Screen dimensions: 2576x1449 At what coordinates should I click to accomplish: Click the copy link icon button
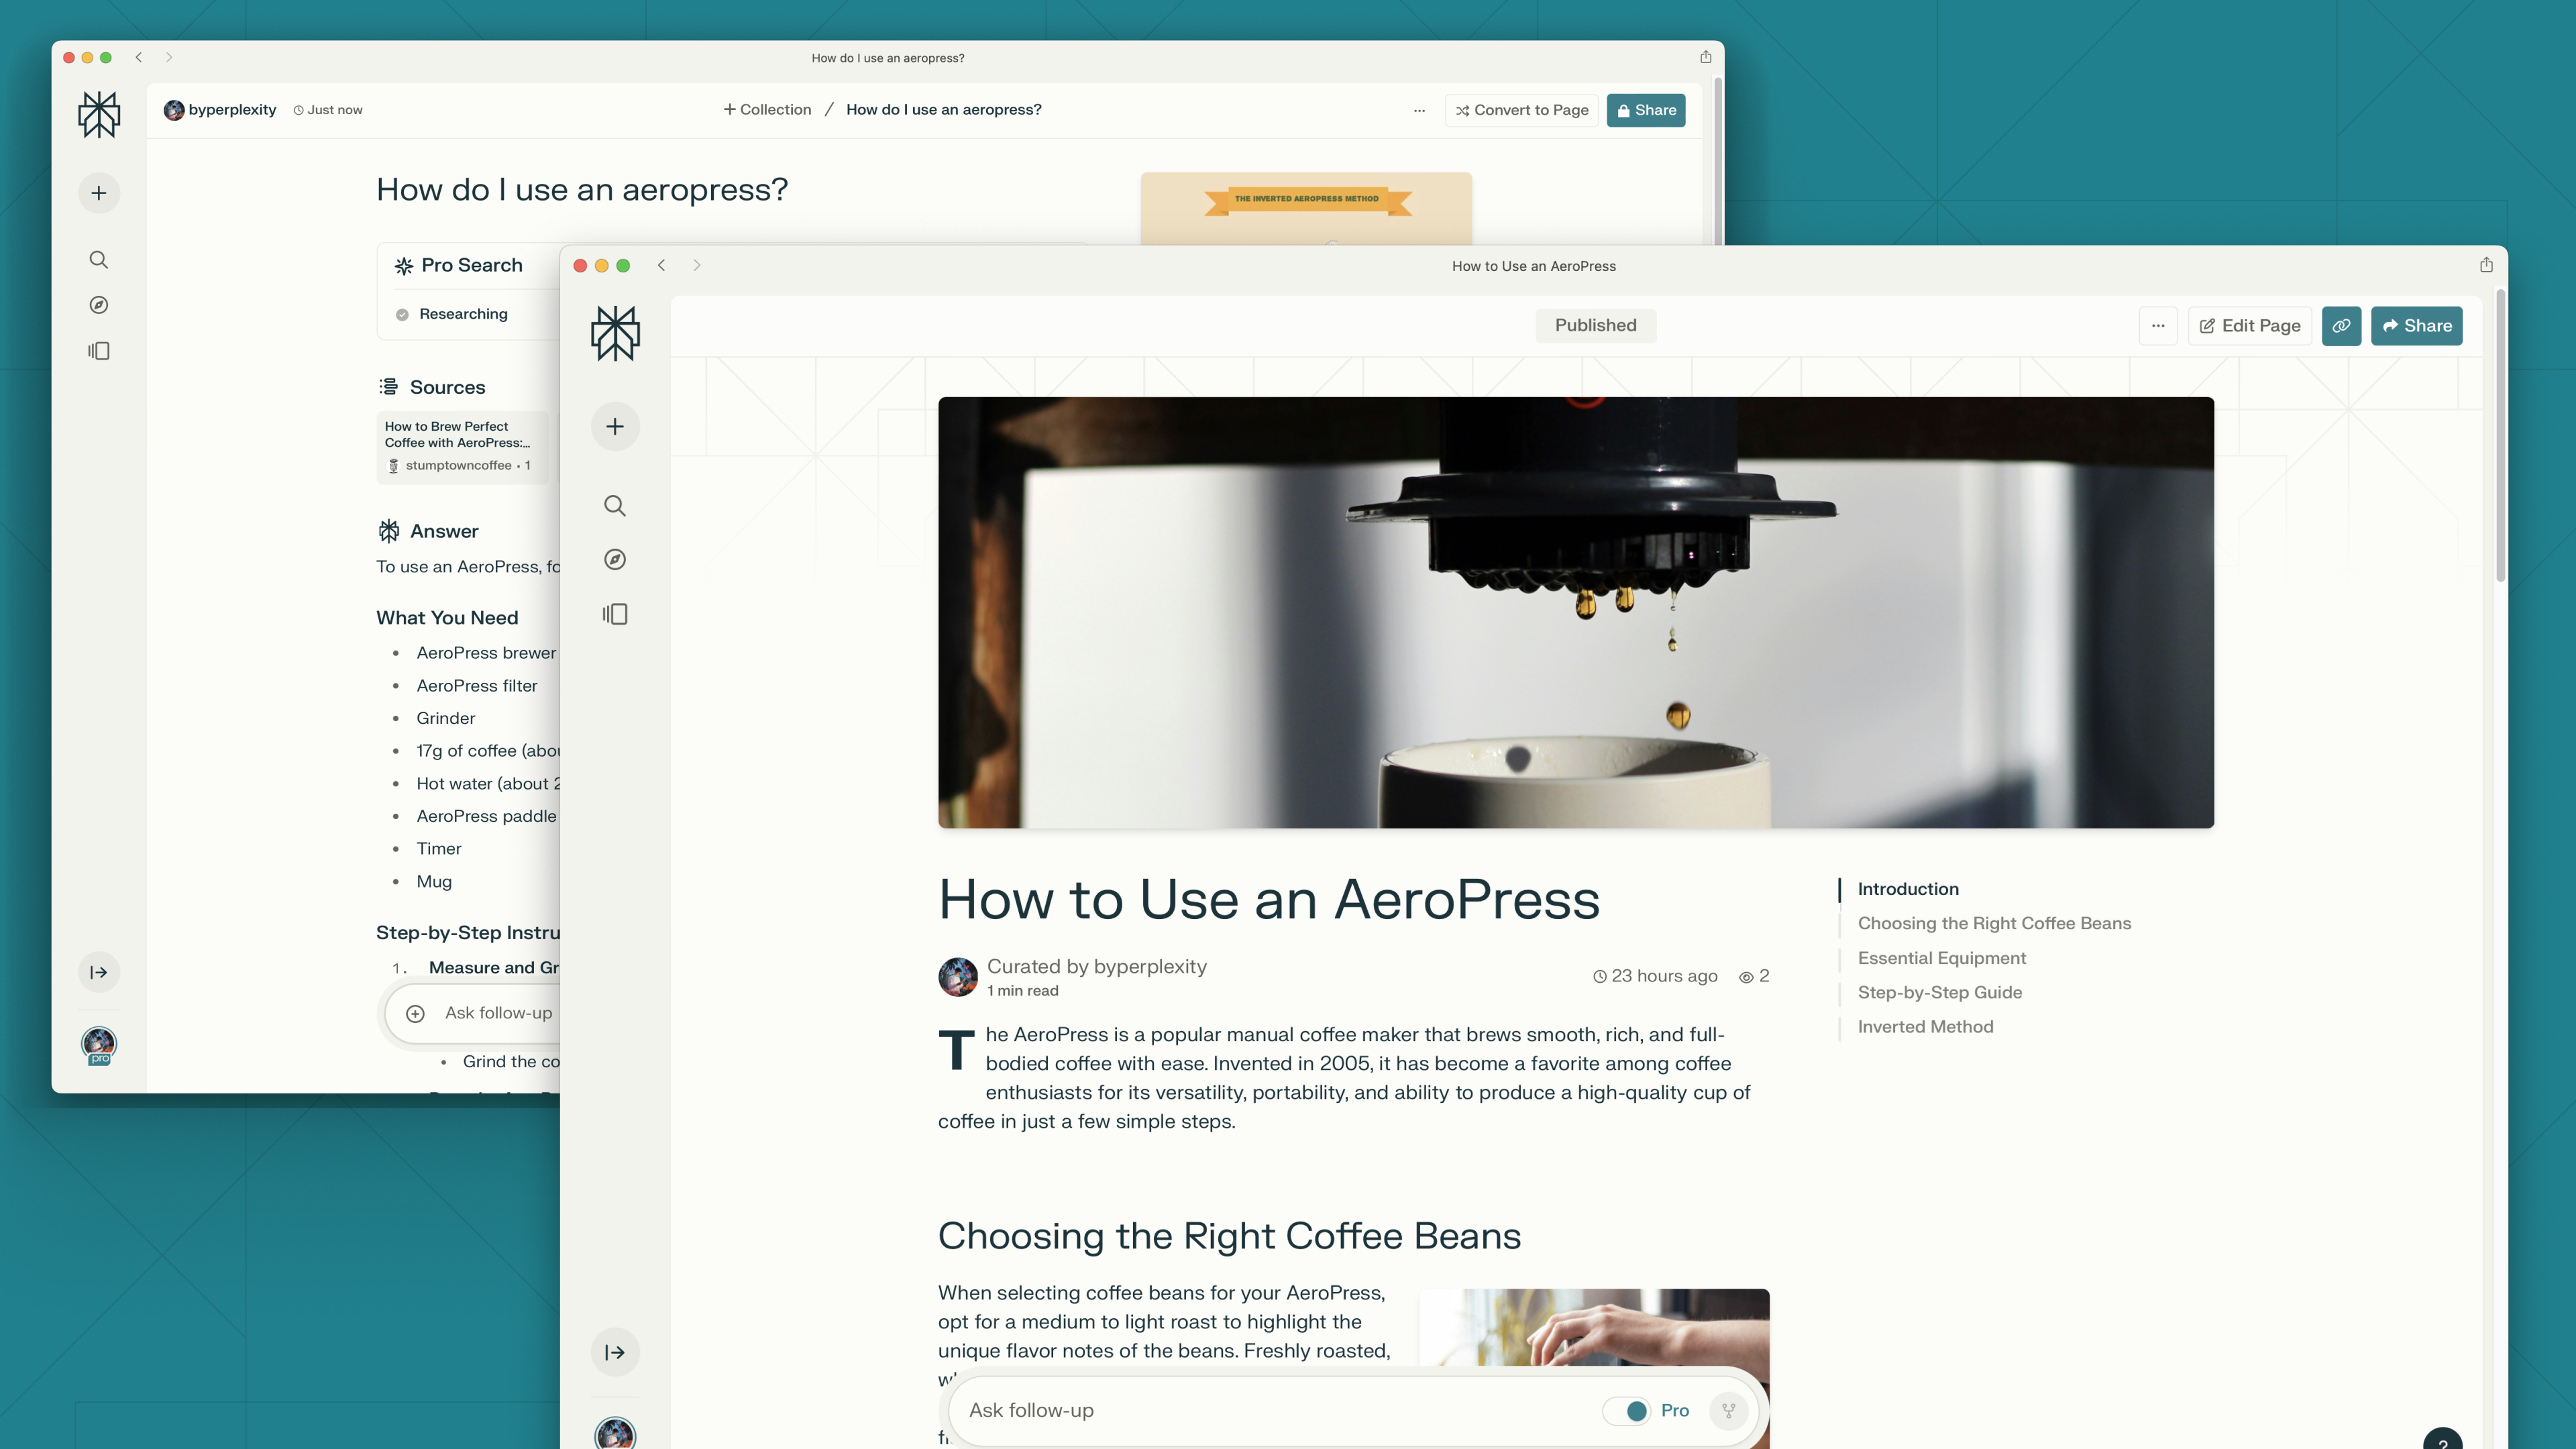point(2341,326)
